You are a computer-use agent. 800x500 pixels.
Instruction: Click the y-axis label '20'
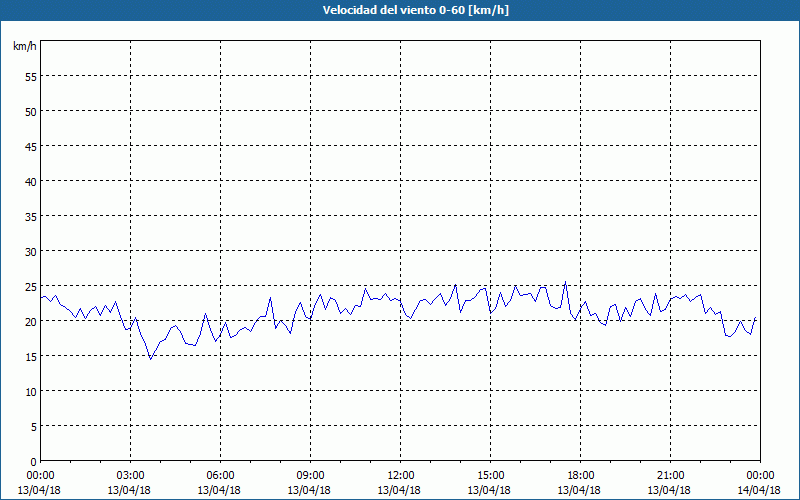coord(31,321)
